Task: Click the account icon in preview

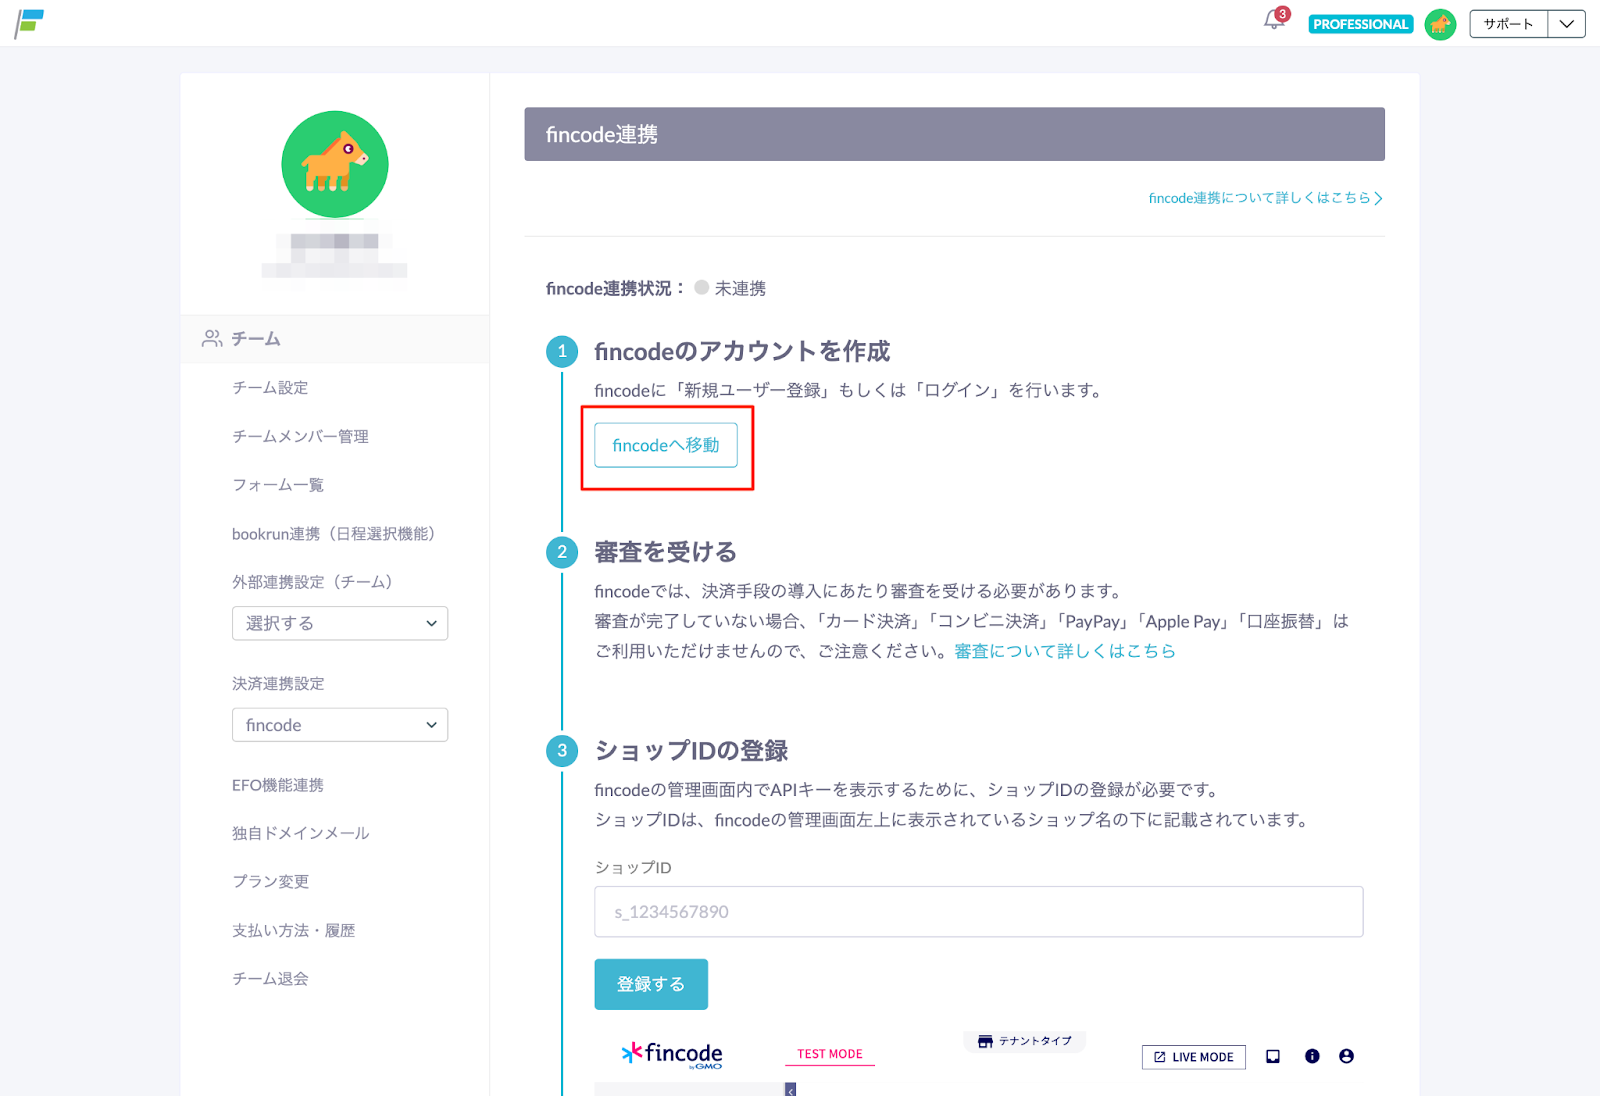Action: point(1346,1056)
